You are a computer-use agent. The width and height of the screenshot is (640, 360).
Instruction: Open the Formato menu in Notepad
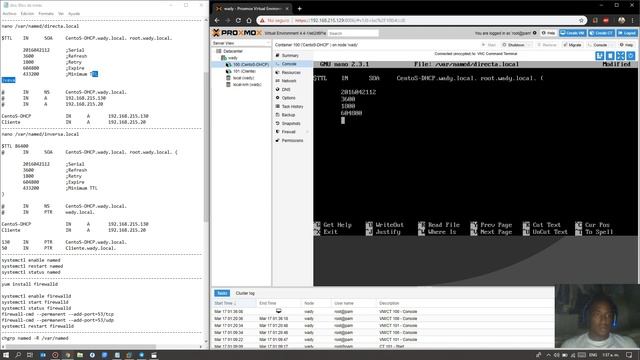pyautogui.click(x=46, y=13)
